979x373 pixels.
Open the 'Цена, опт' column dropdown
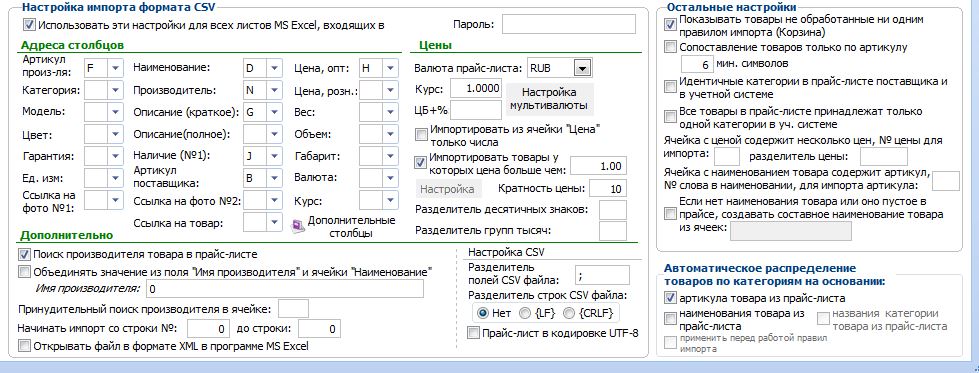point(391,68)
